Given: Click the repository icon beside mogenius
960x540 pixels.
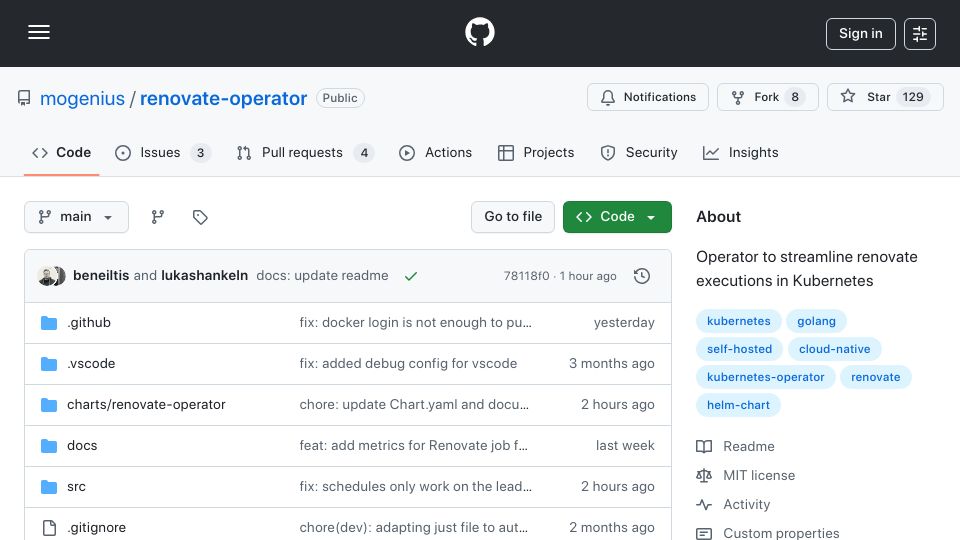Looking at the screenshot, I should (24, 98).
